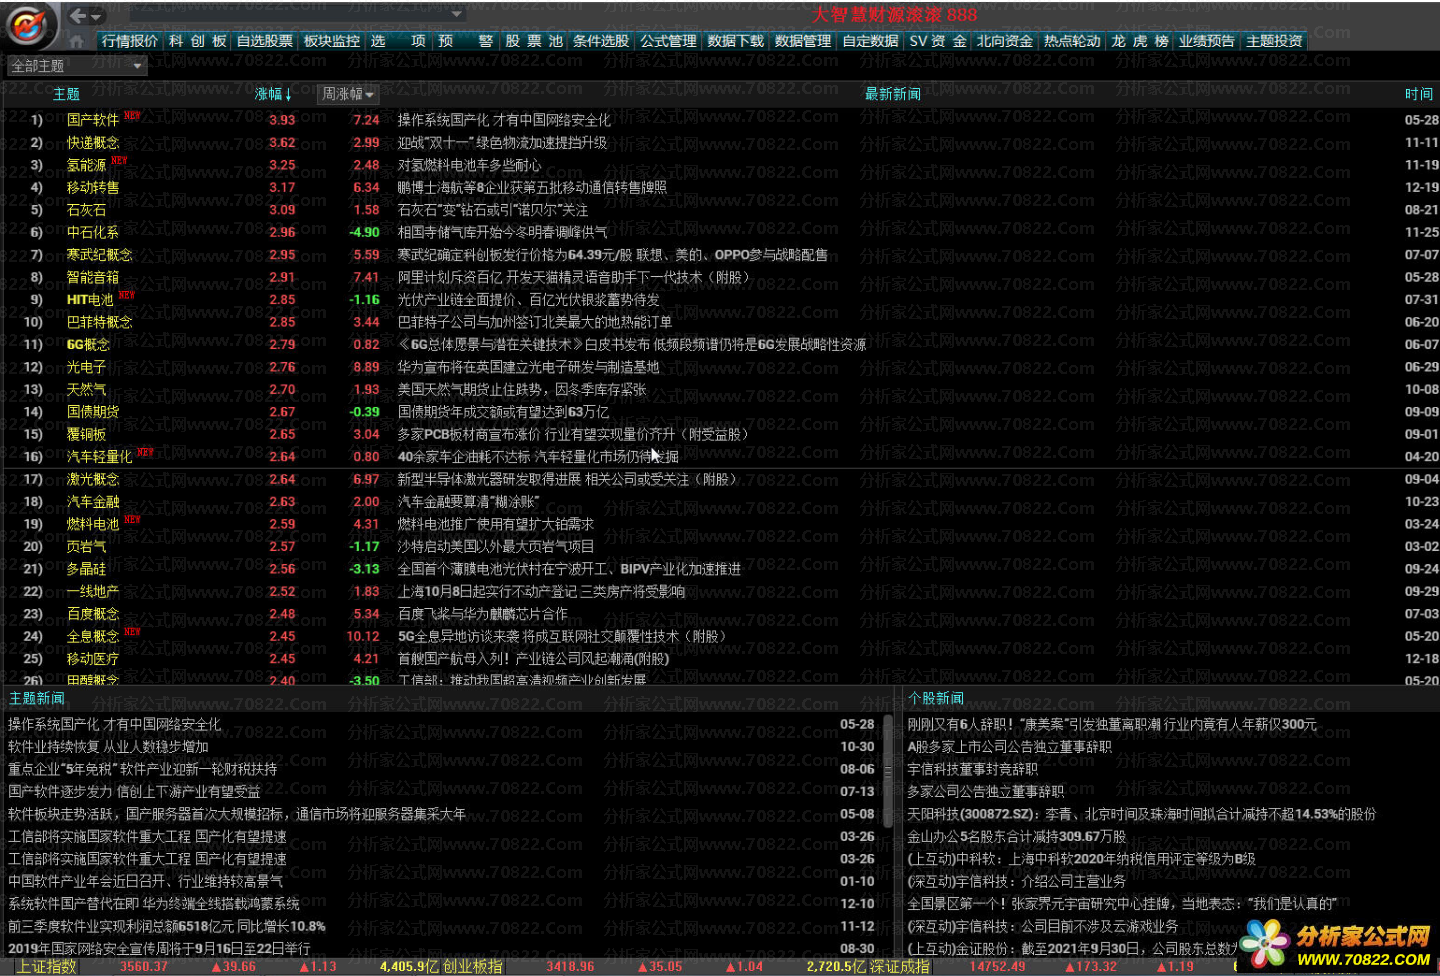Select the 百度概念 theme row

(720, 614)
